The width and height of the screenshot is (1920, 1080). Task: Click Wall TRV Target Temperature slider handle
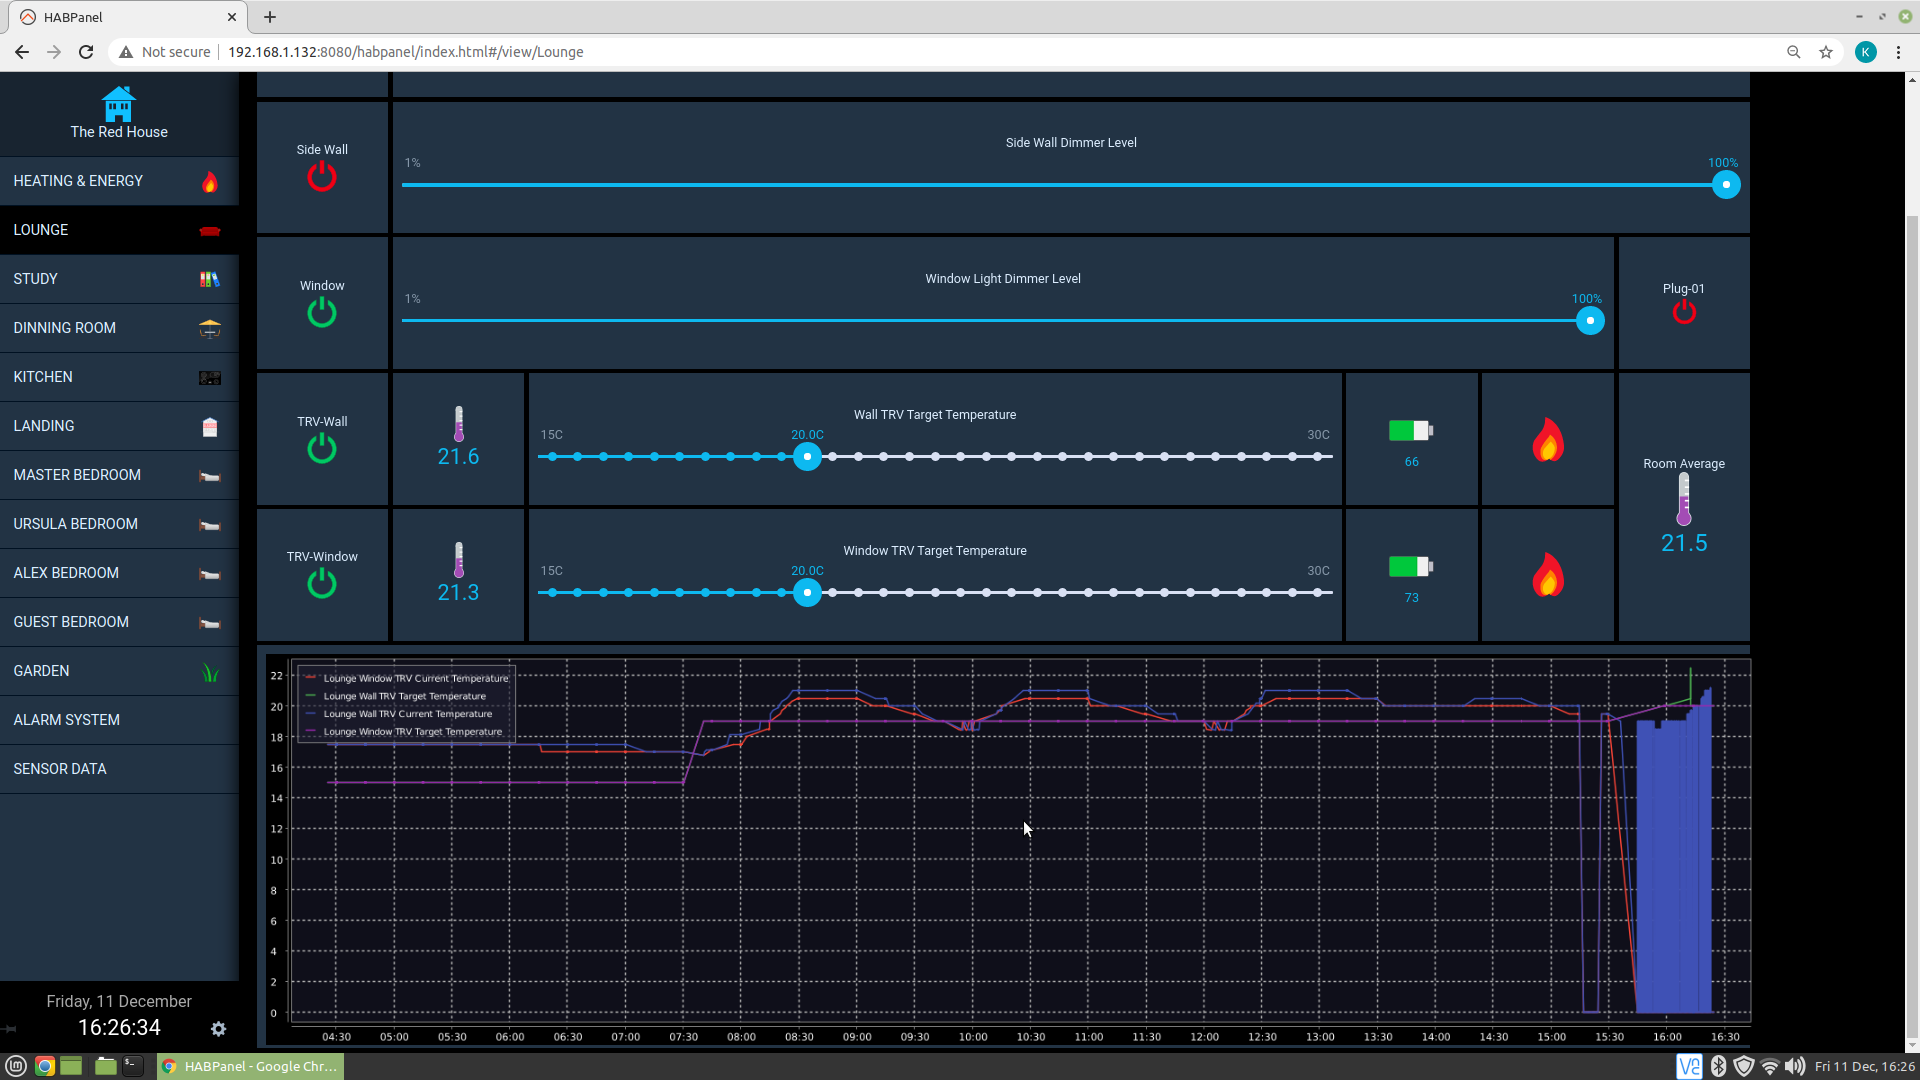(807, 457)
